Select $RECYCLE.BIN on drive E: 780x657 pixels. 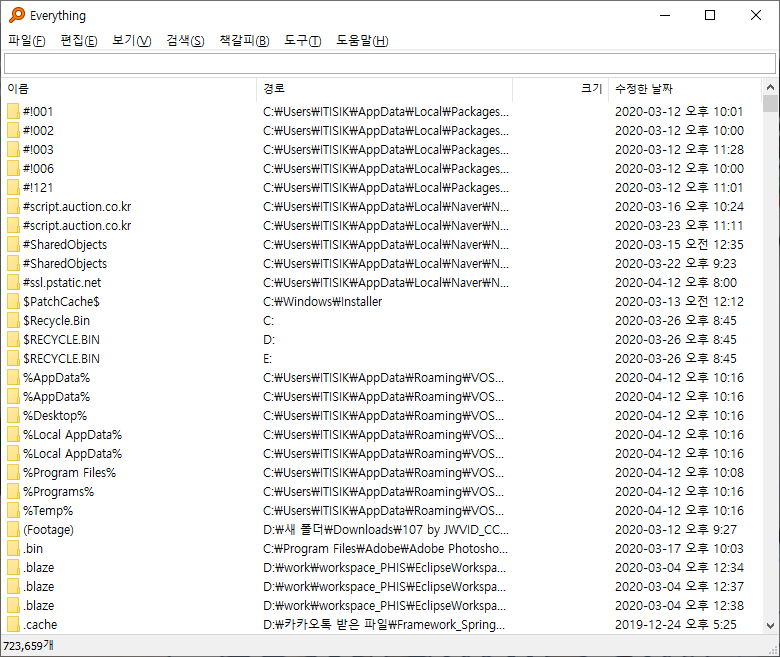pos(61,359)
